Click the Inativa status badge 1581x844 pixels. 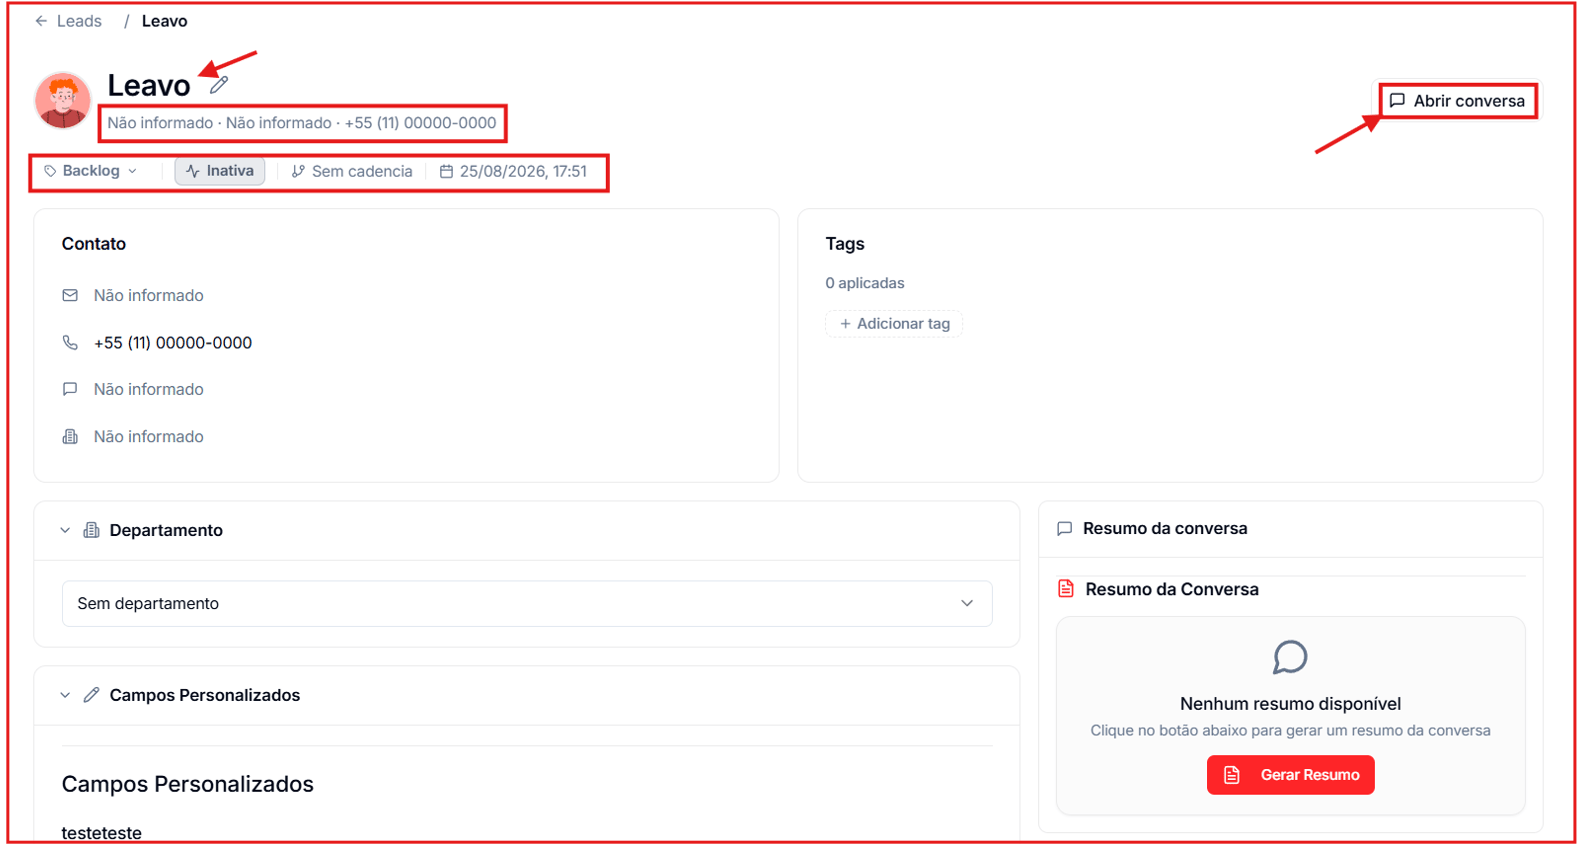click(220, 171)
